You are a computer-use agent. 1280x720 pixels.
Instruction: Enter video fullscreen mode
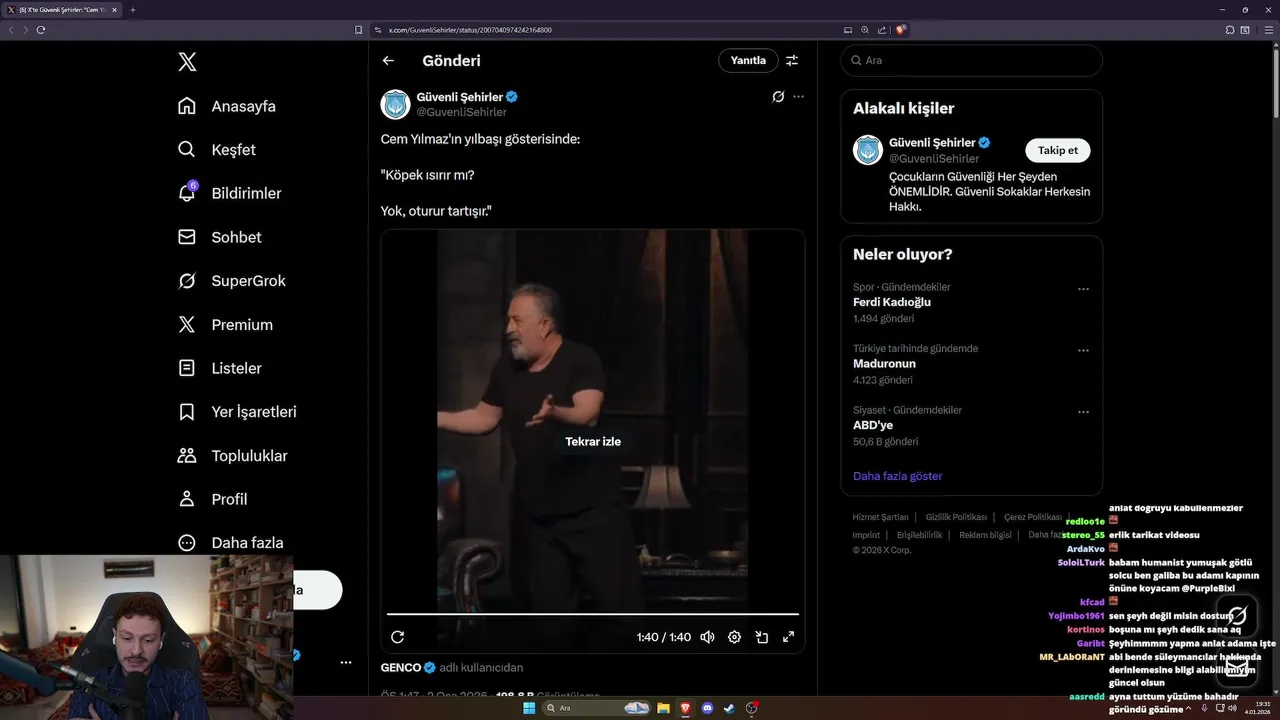coord(788,637)
